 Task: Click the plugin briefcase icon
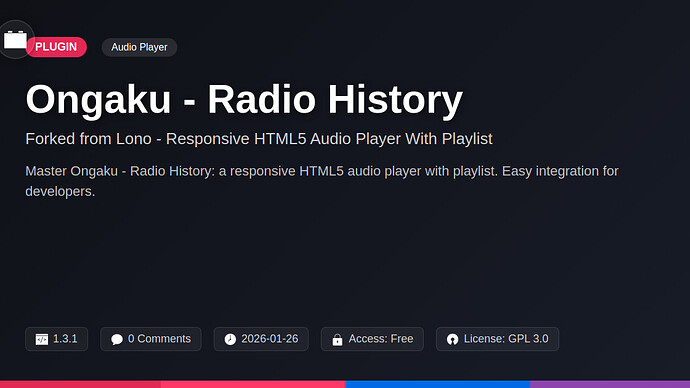point(15,40)
